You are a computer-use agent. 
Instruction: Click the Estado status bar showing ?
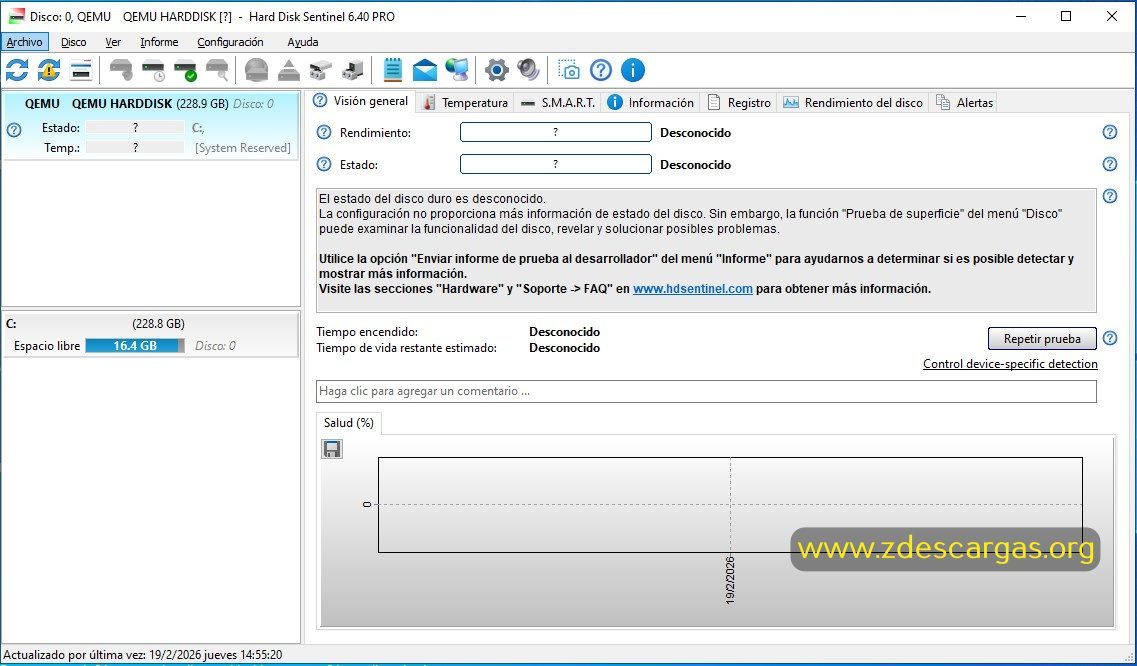pyautogui.click(x=555, y=164)
